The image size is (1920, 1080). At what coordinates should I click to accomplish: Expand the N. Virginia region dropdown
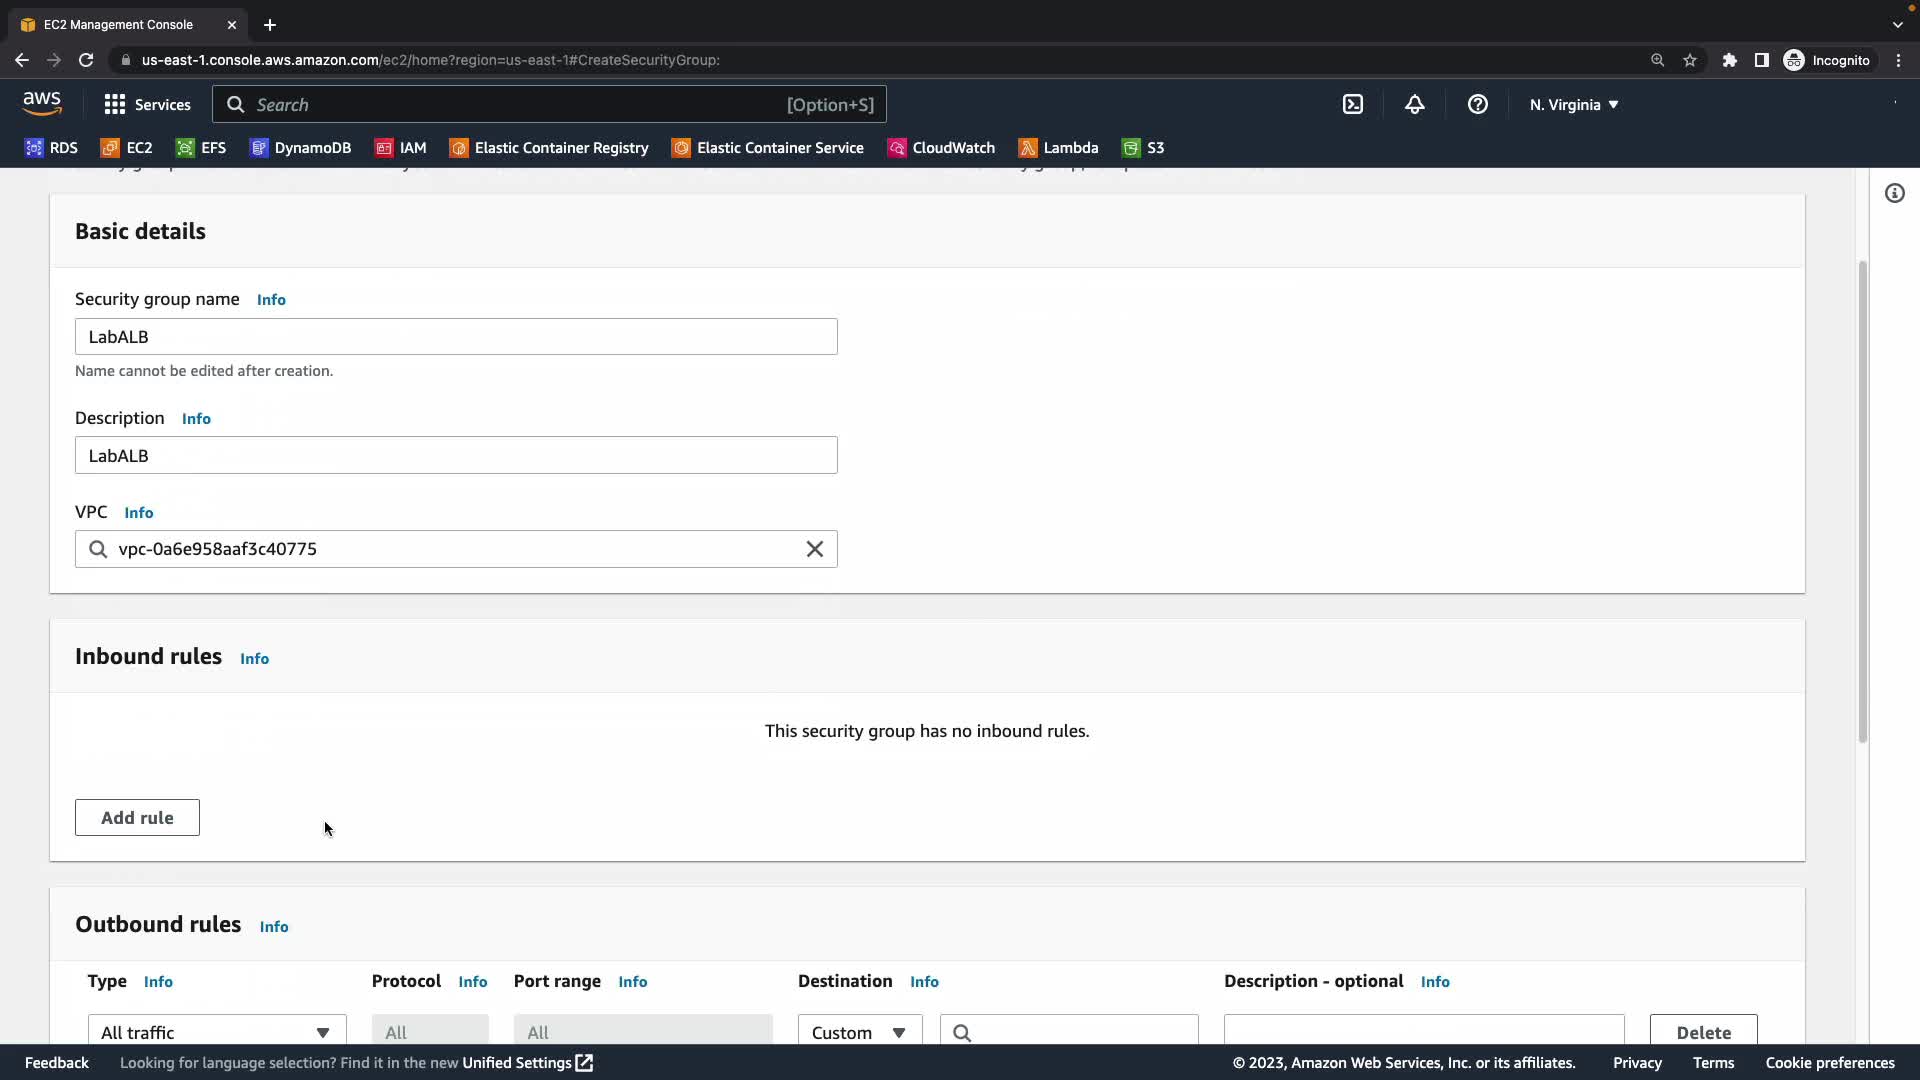coord(1573,105)
